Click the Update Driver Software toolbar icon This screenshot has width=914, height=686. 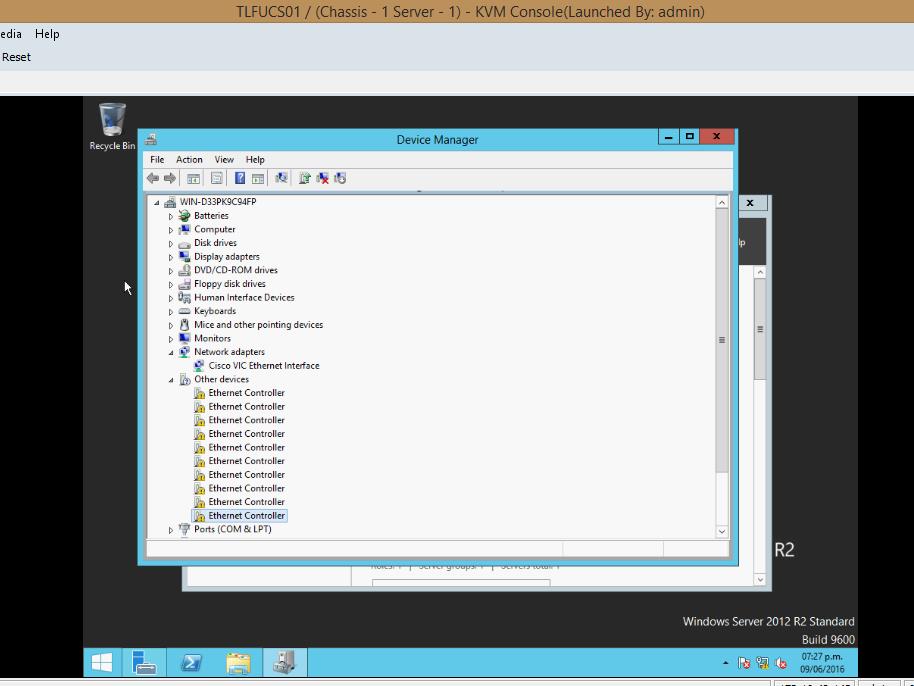click(305, 178)
